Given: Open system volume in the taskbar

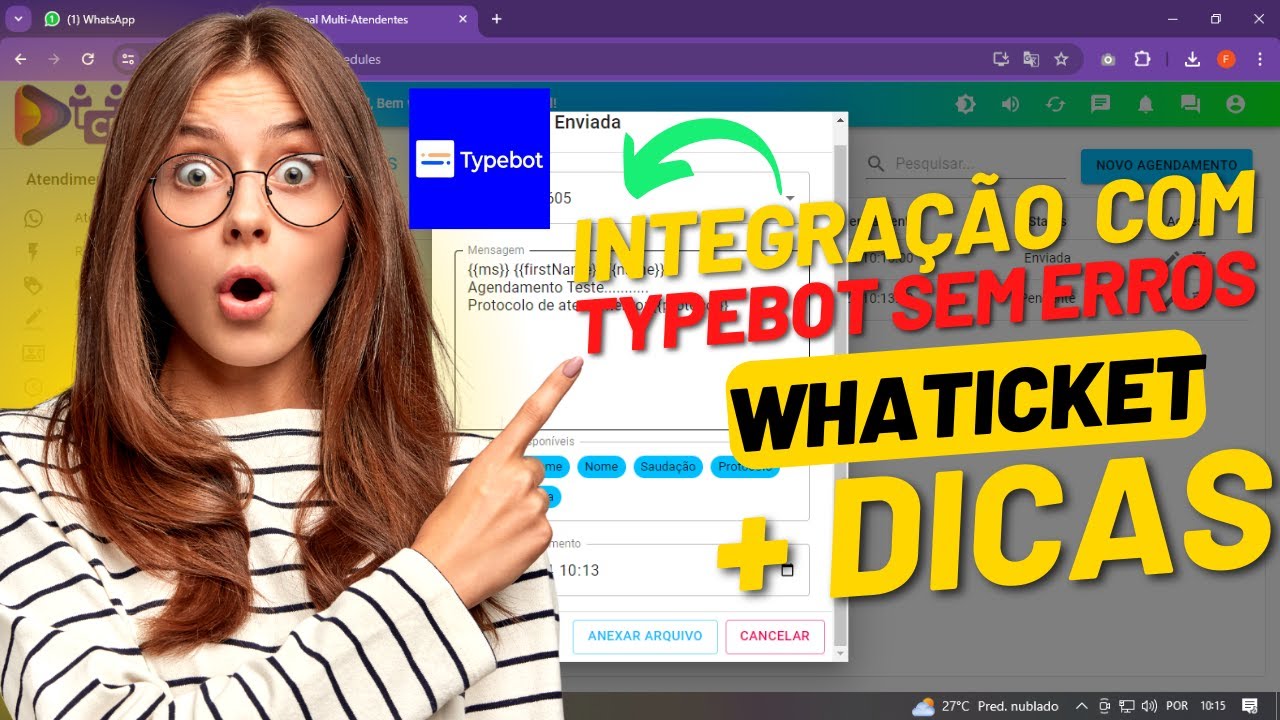Looking at the screenshot, I should [x=1150, y=706].
